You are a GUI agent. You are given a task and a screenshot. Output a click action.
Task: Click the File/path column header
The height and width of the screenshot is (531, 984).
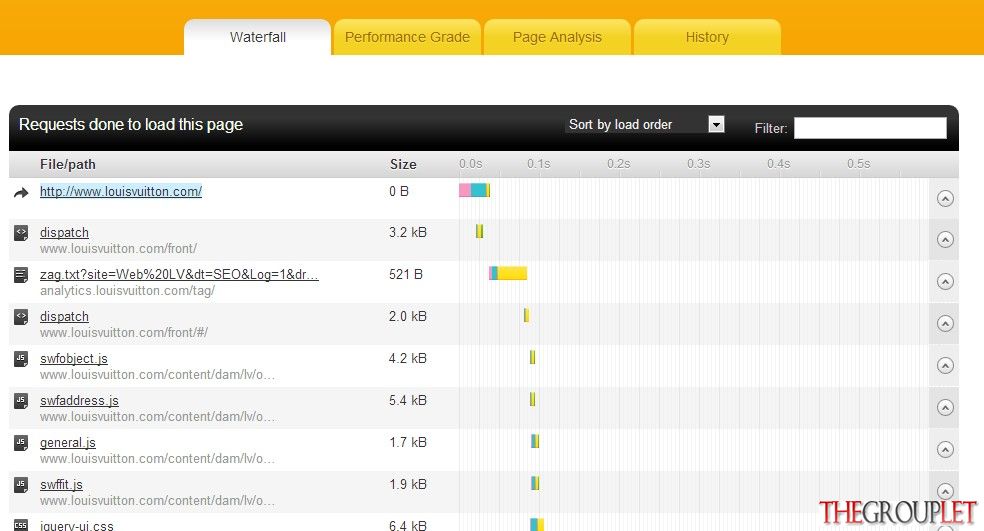point(68,164)
